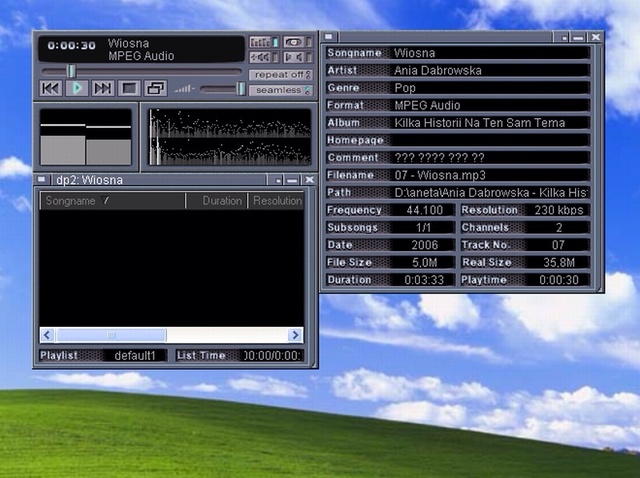Viewport: 640px width, 478px height.
Task: Click the overlapping windows button beside Stop
Action: 156,89
